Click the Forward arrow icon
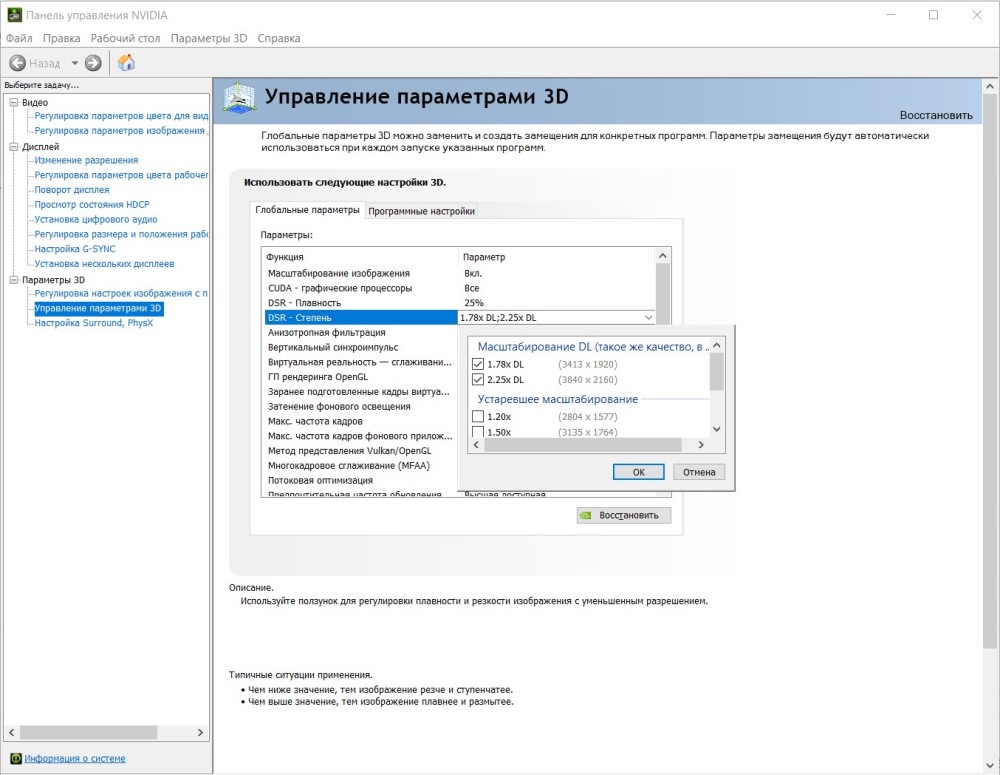 click(x=93, y=63)
